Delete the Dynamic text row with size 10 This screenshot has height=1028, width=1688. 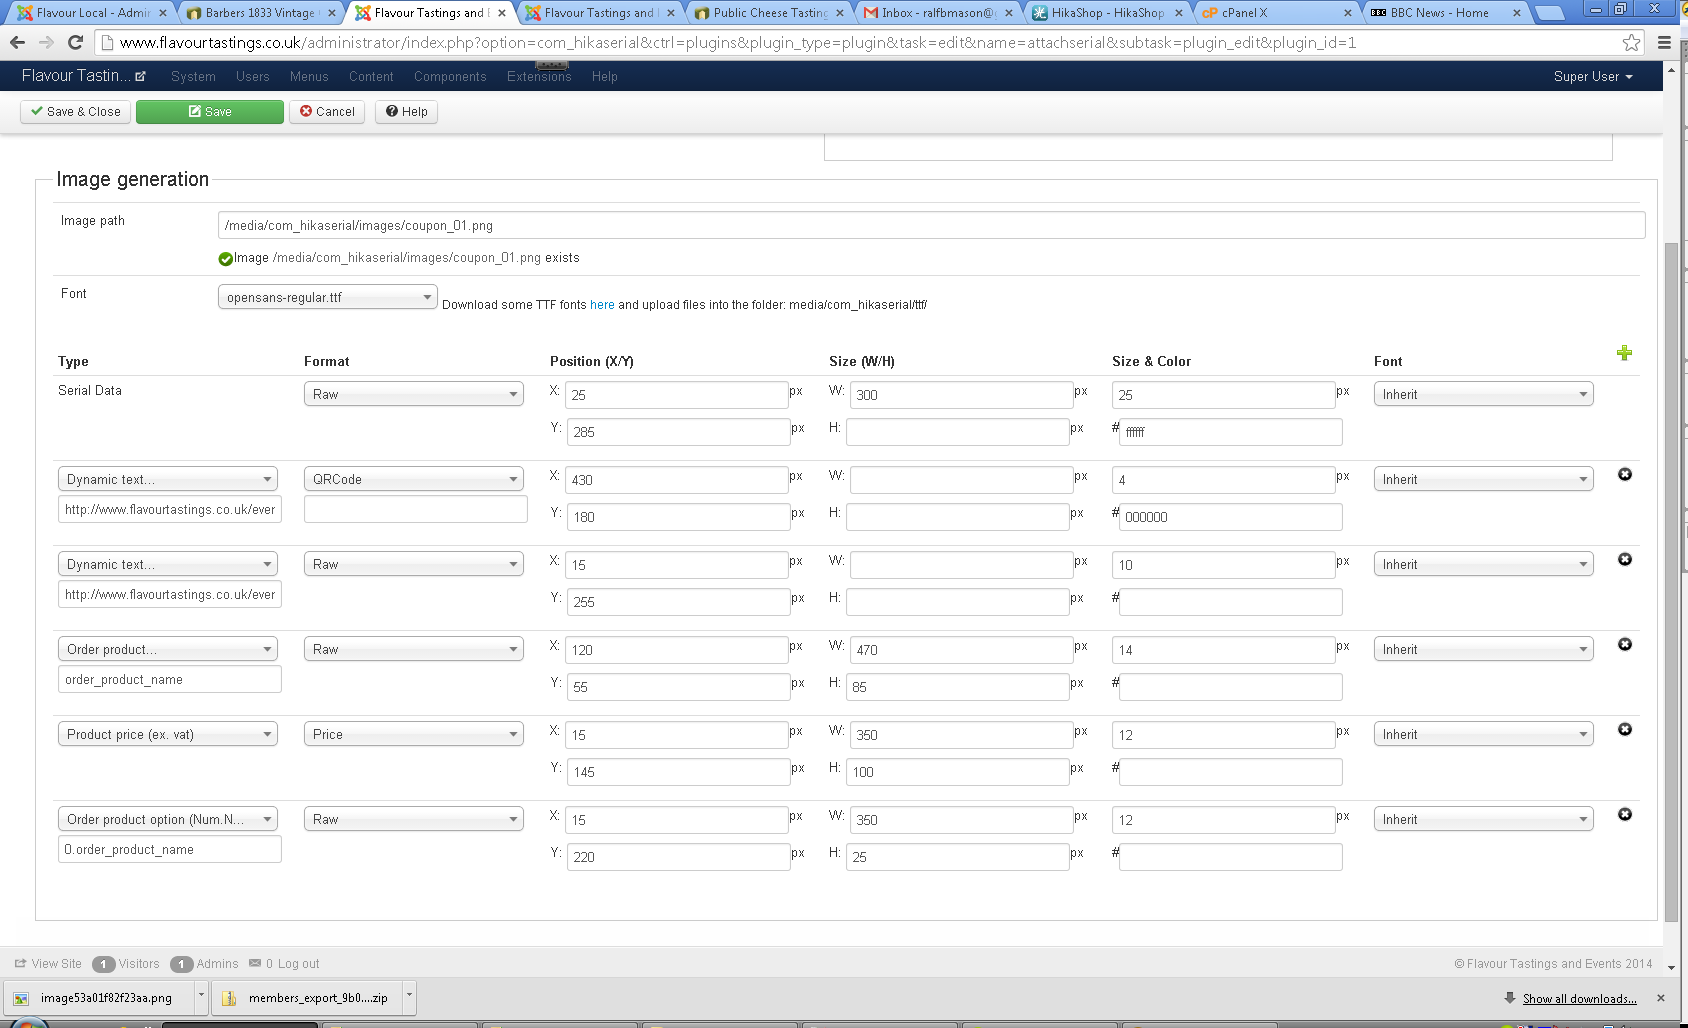point(1625,559)
